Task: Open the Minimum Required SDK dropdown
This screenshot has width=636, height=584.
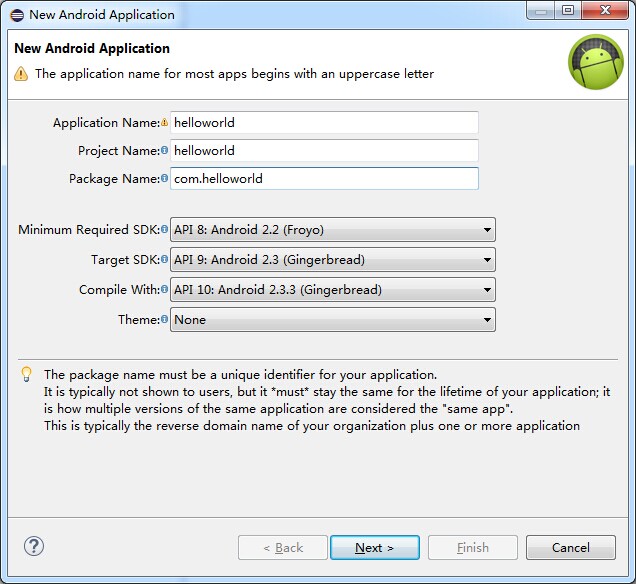Action: (x=333, y=230)
